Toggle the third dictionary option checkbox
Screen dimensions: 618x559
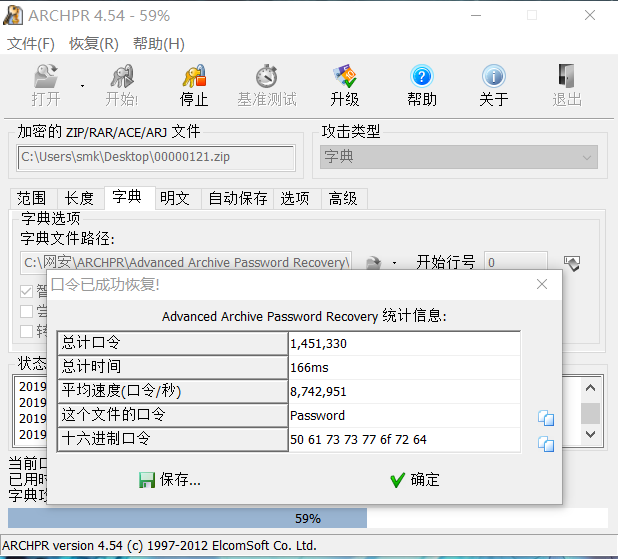coord(26,331)
